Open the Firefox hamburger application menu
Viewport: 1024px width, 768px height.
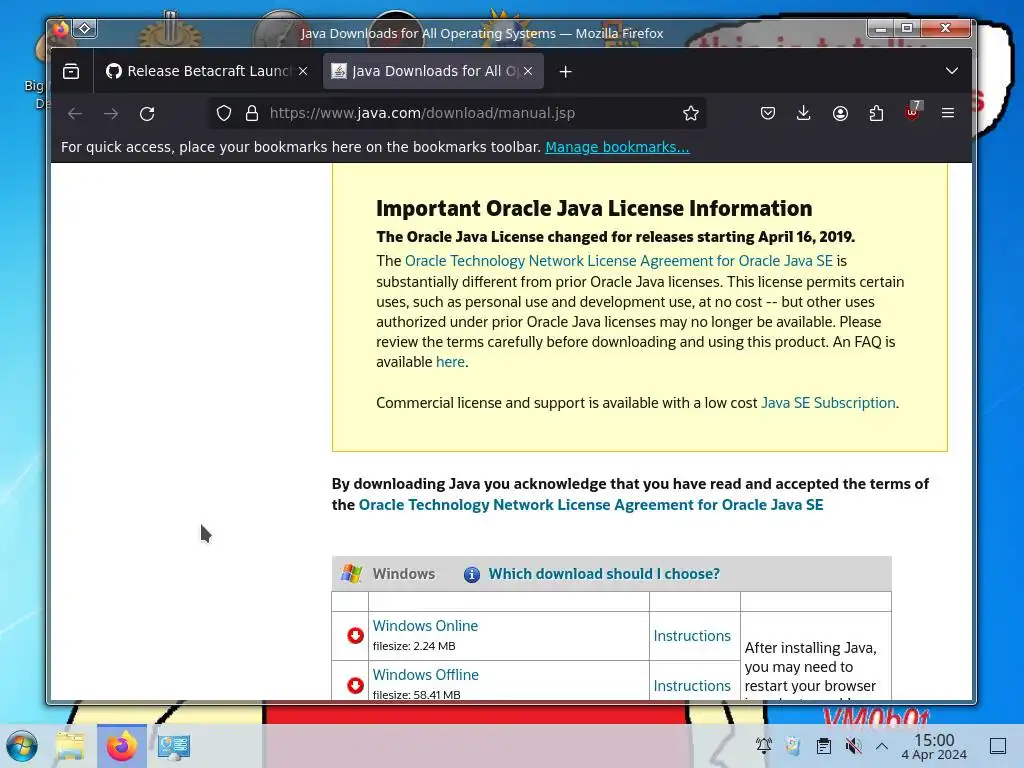point(948,114)
